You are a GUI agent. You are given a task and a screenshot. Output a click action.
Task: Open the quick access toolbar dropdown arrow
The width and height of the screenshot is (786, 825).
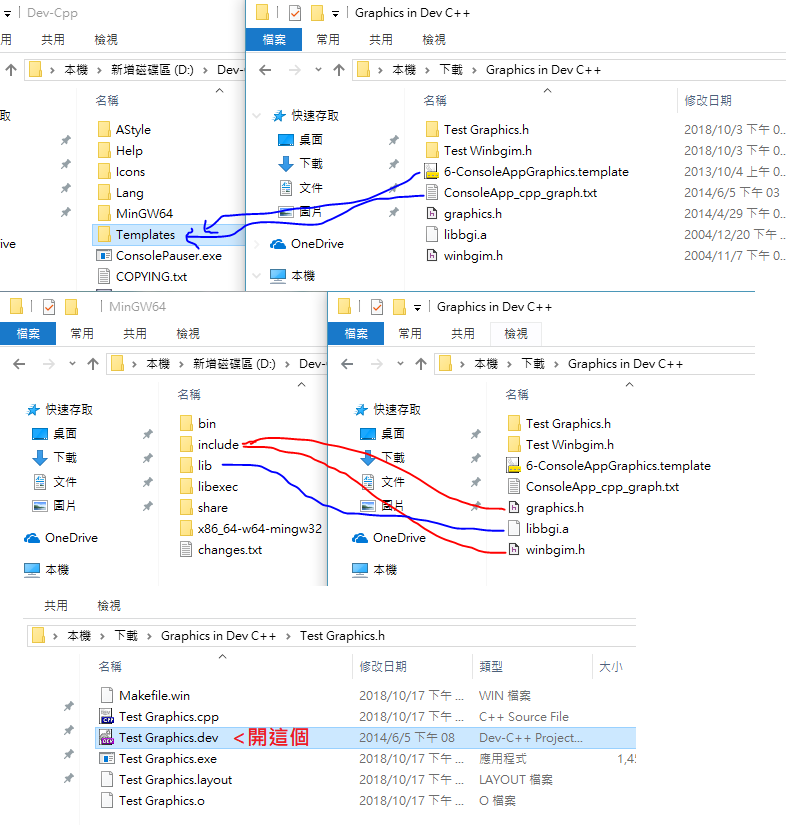click(x=335, y=13)
